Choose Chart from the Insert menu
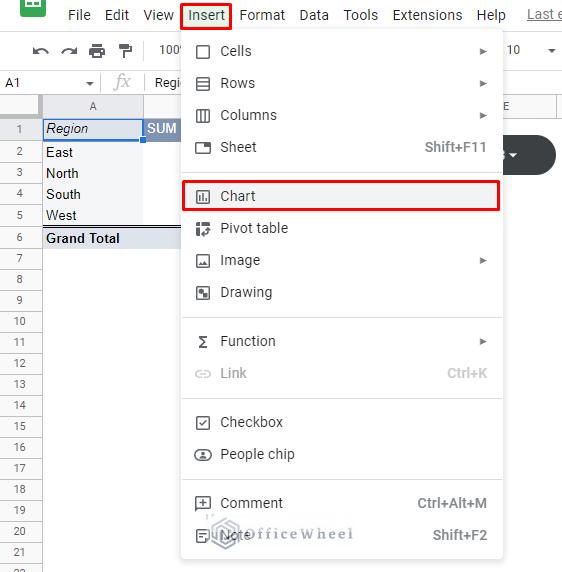This screenshot has height=572, width=562. (341, 196)
